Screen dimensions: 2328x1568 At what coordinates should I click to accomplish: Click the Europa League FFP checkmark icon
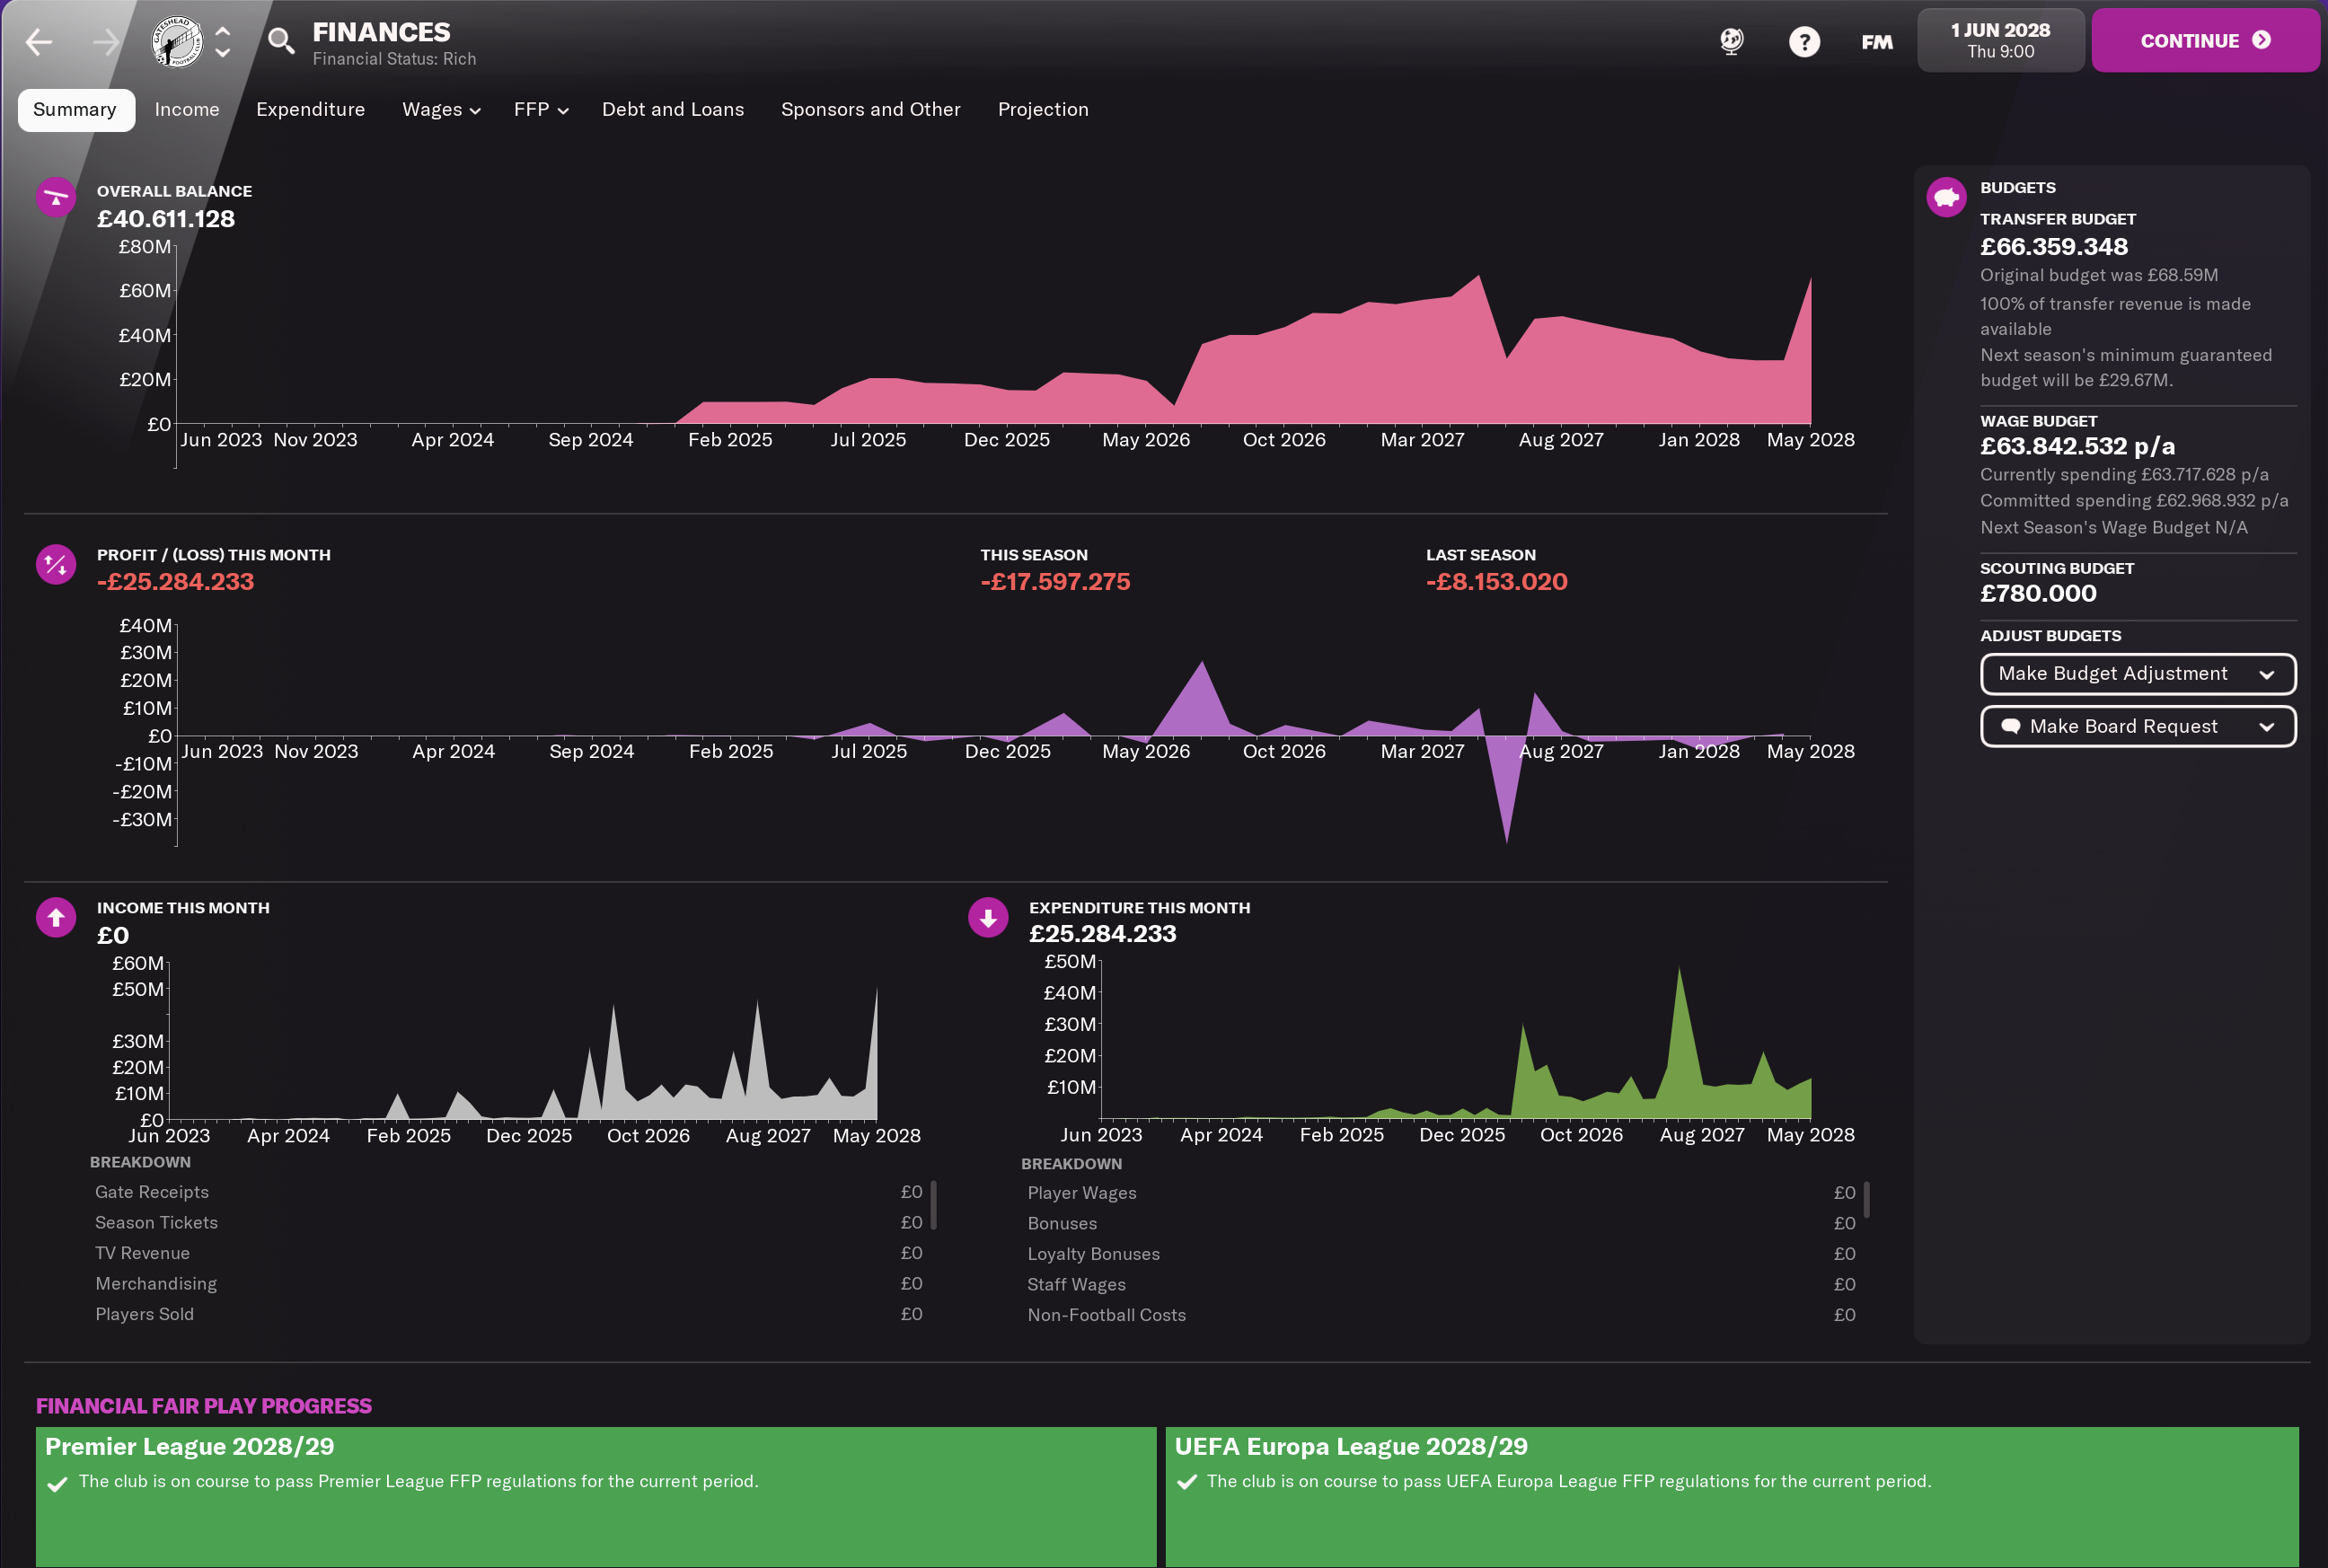click(1187, 1483)
